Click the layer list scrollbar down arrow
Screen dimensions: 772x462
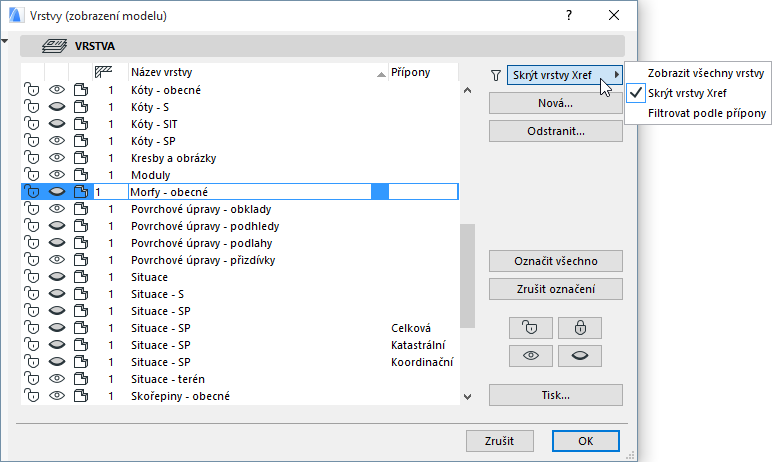pyautogui.click(x=465, y=397)
